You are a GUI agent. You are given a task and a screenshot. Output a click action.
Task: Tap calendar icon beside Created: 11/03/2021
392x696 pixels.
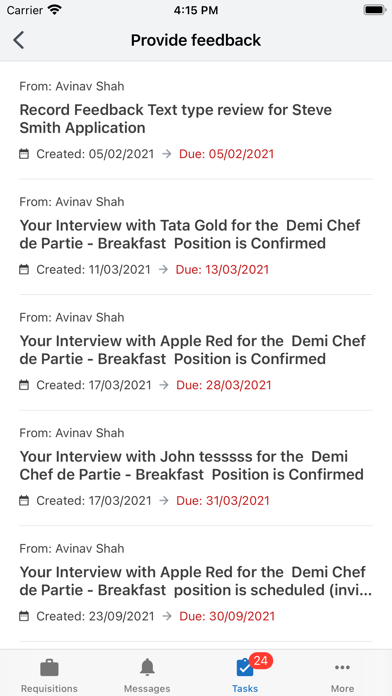(24, 269)
